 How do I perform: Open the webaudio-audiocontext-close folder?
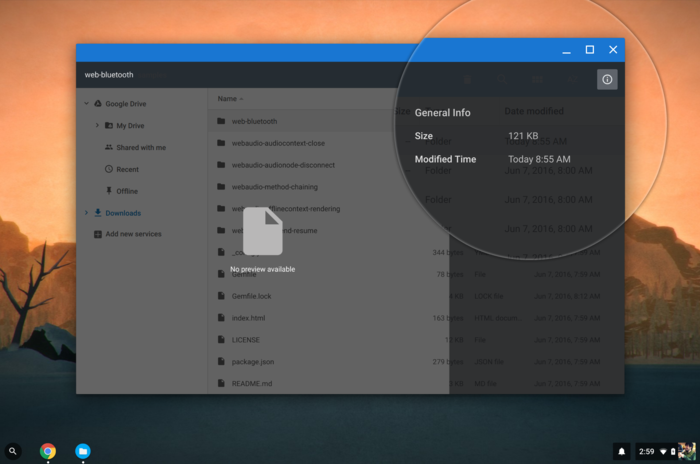[278, 143]
